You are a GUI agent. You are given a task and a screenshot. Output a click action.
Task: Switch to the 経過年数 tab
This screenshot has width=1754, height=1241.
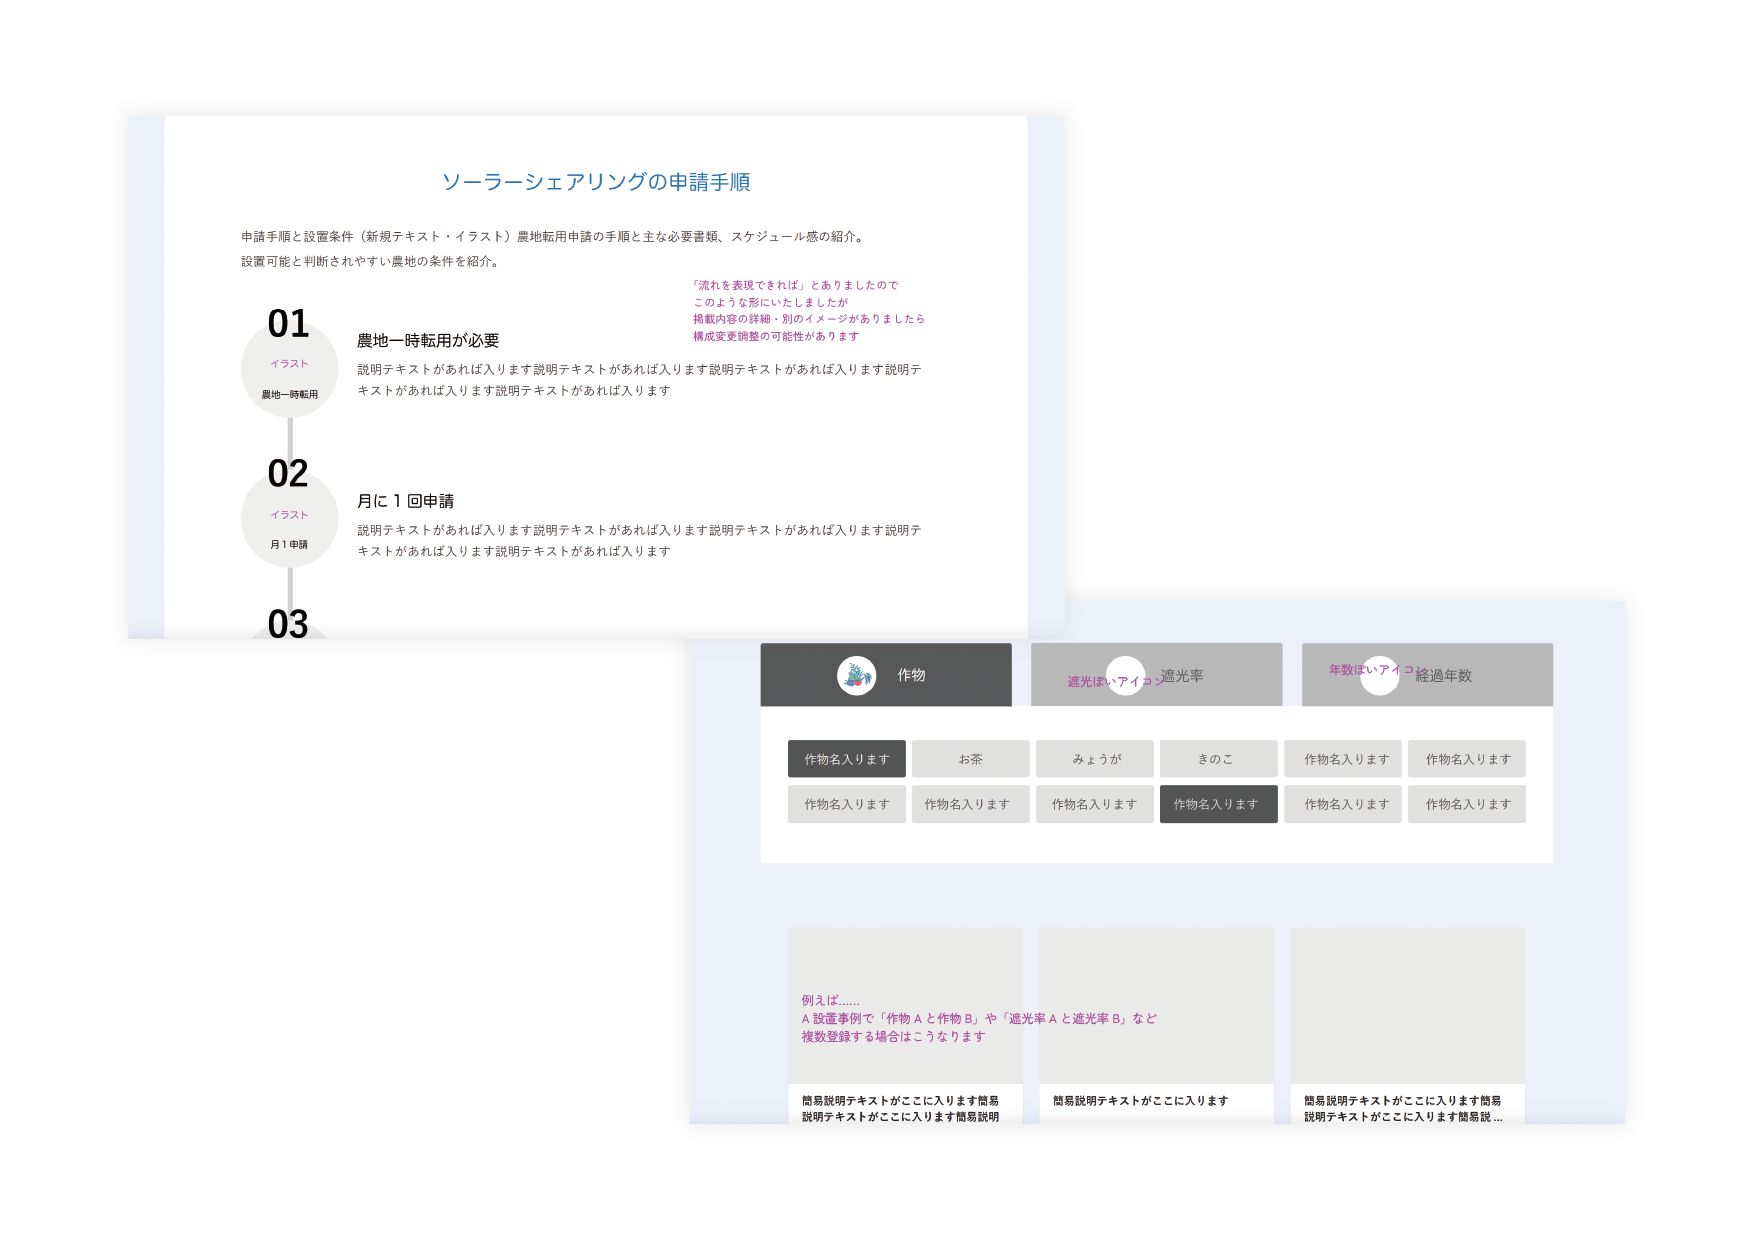1443,676
